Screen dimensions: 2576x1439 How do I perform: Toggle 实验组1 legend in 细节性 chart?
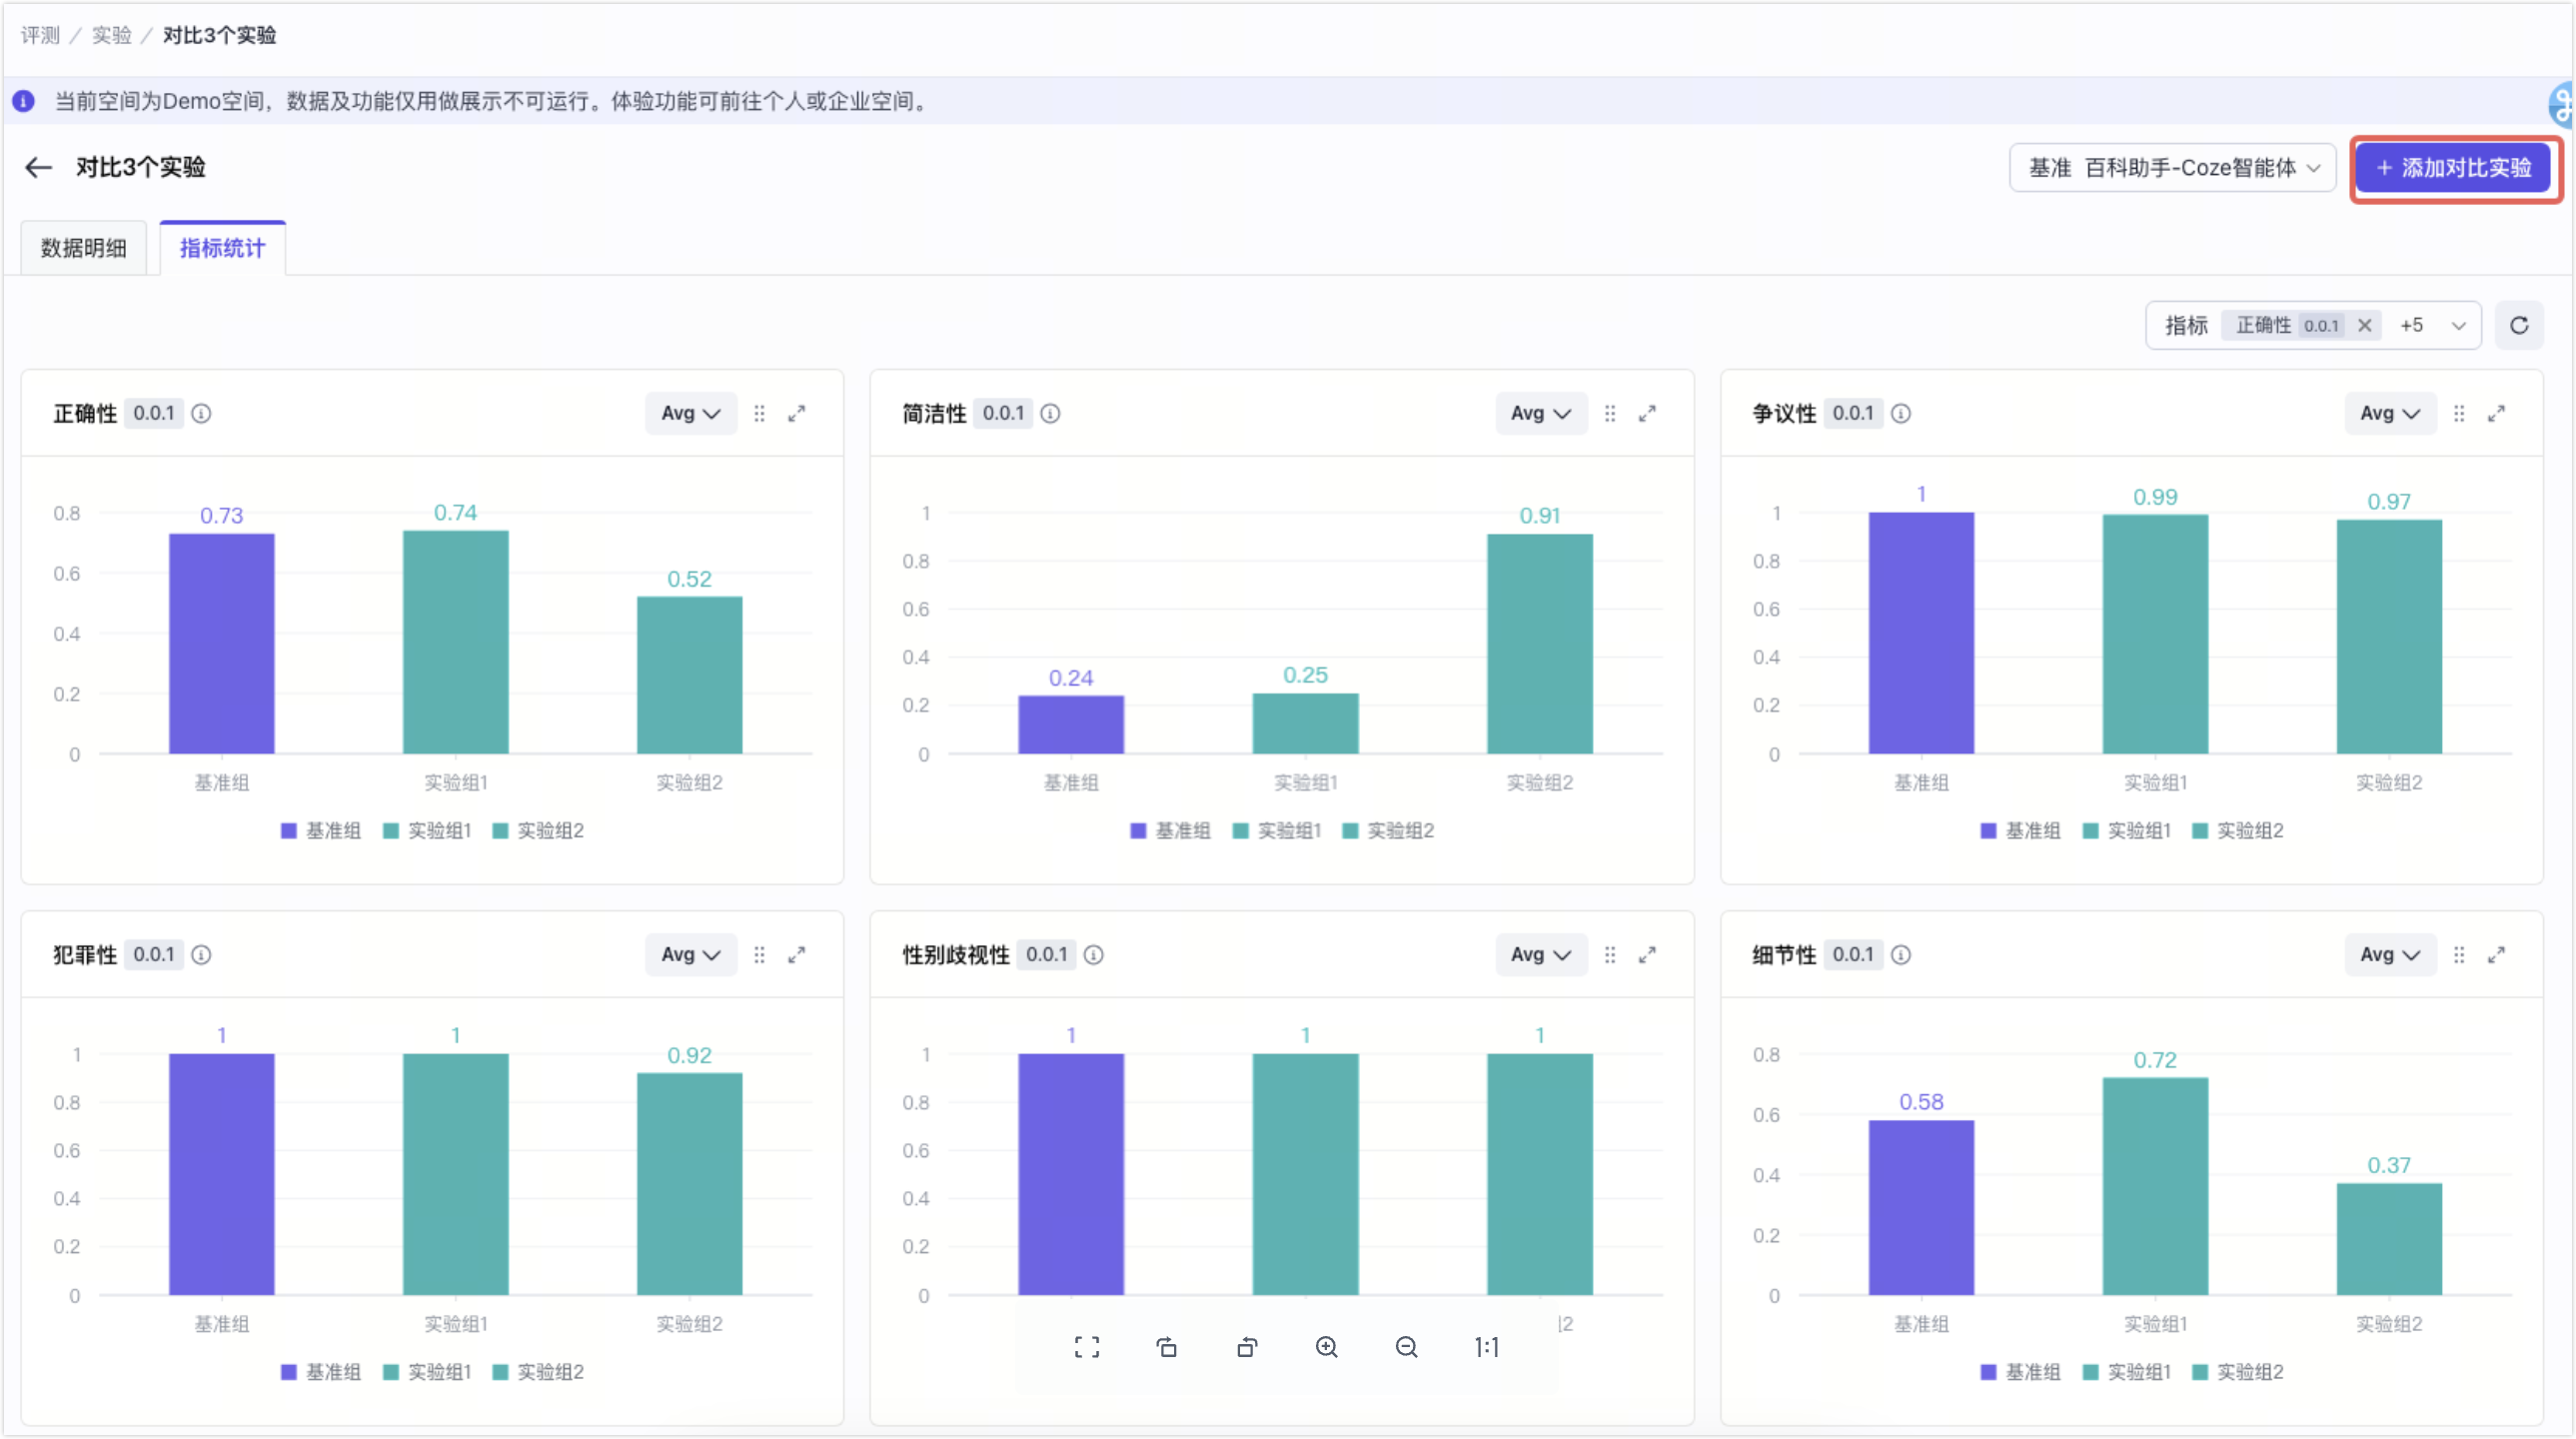pyautogui.click(x=2126, y=1372)
